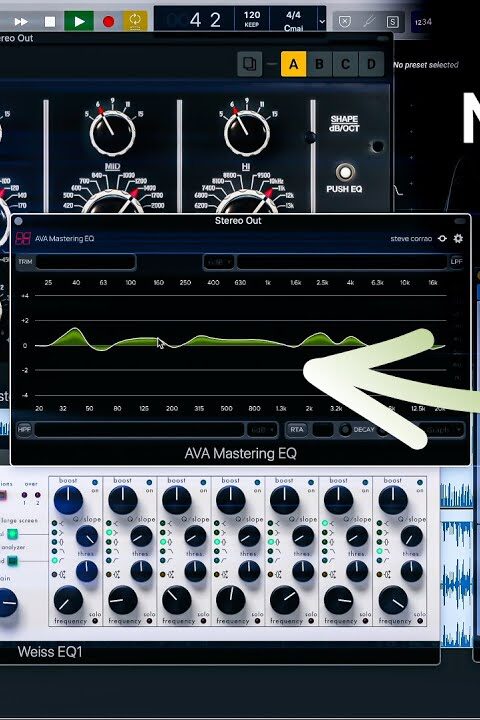Start playback with the green Play button
The width and height of the screenshot is (480, 720).
[x=79, y=21]
